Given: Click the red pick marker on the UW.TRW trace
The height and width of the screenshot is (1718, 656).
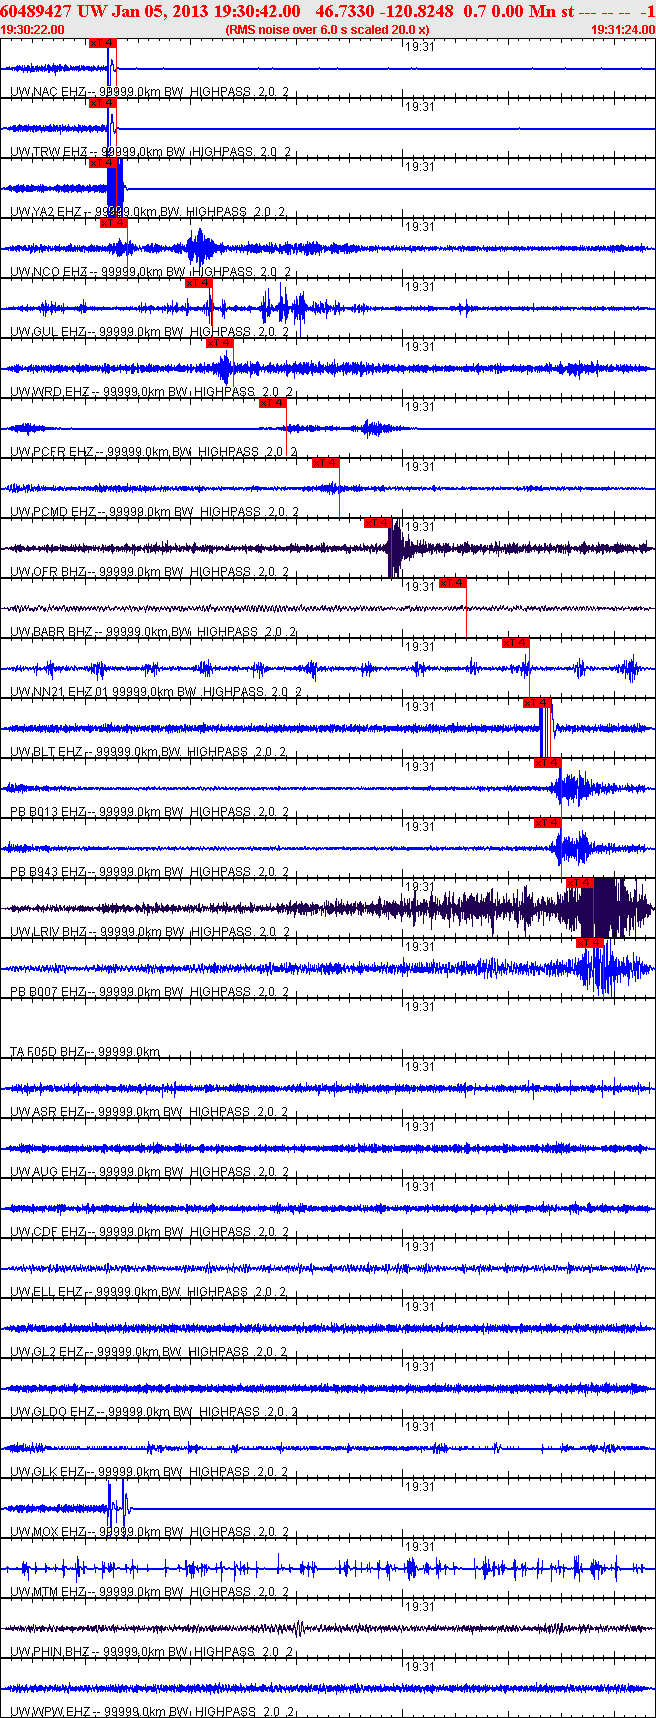Looking at the screenshot, I should pyautogui.click(x=102, y=103).
